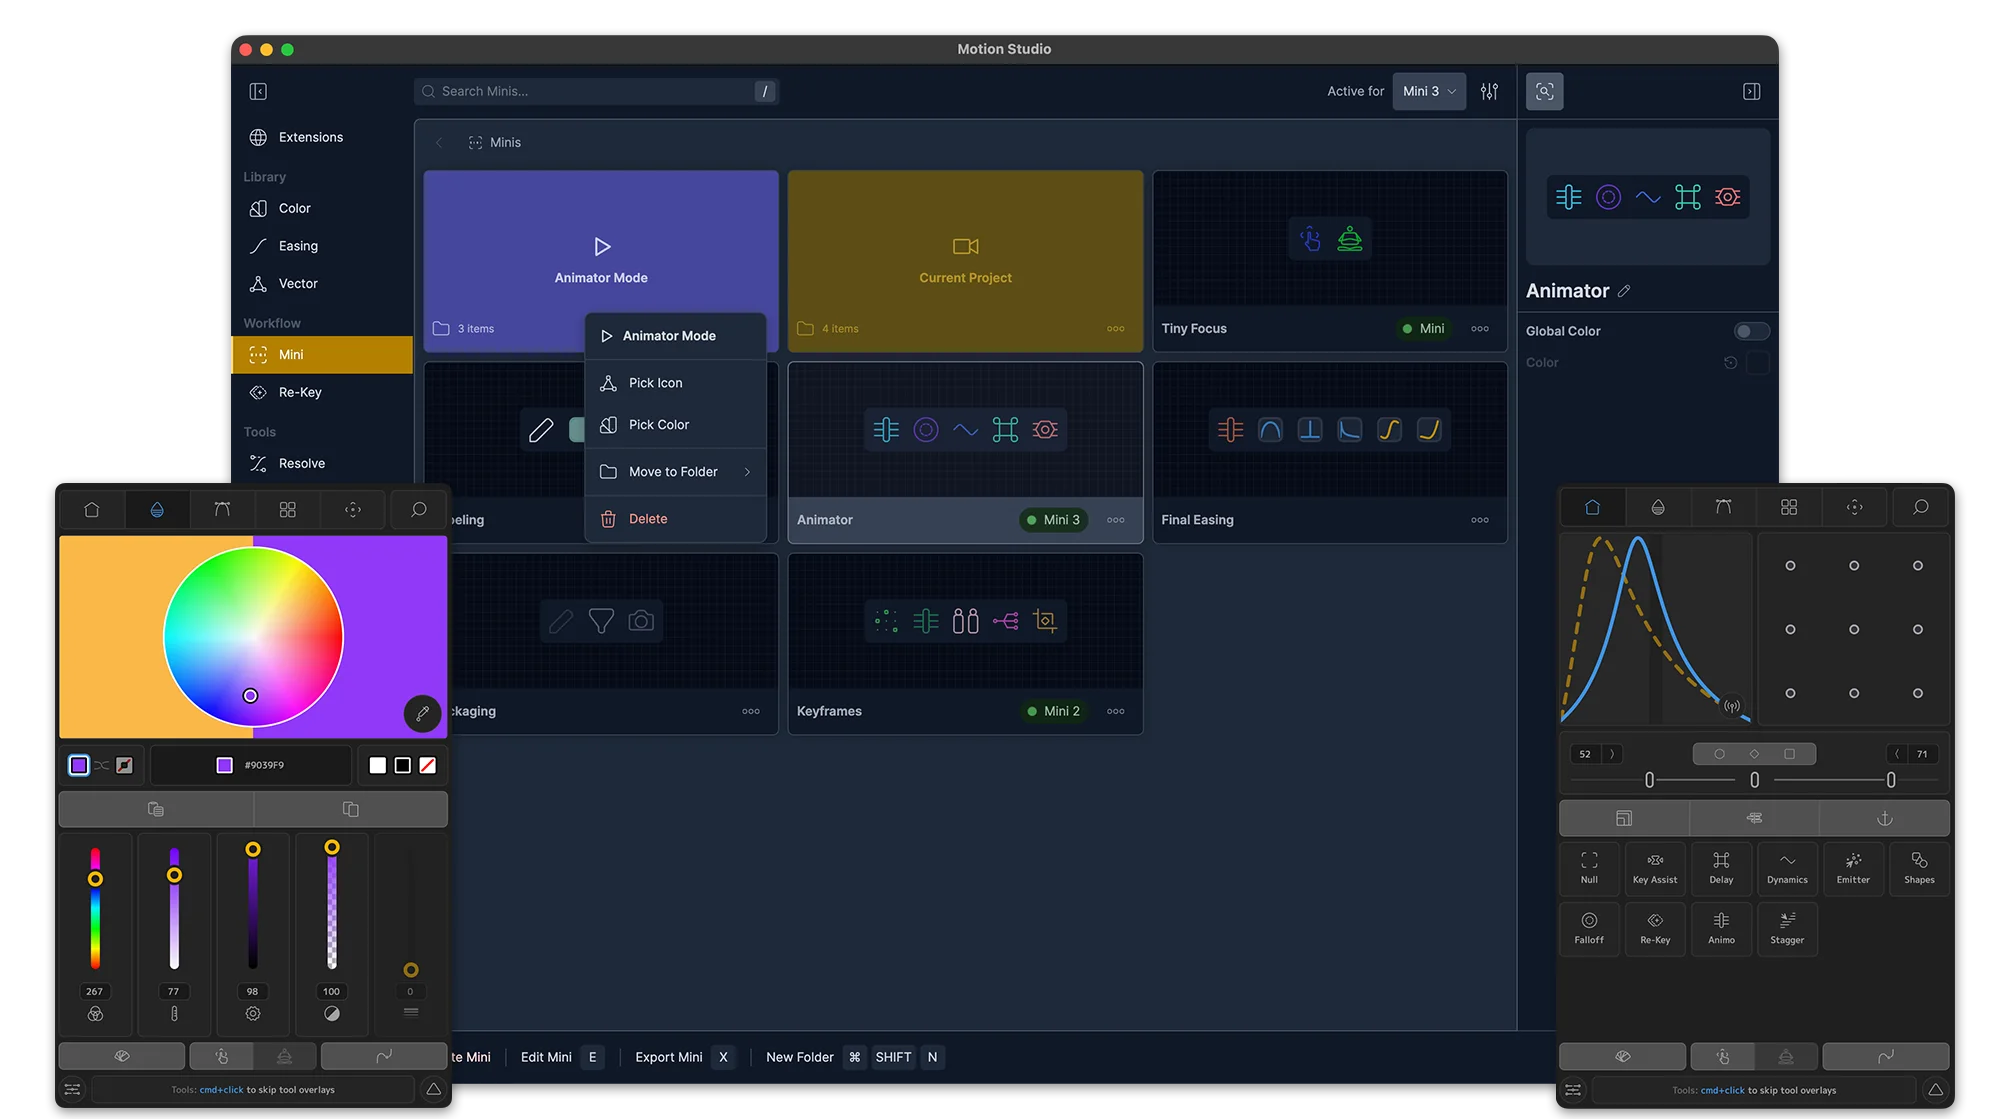Open Tiny Focus options dots
Screen dimensions: 2000x1119
(x=1480, y=329)
